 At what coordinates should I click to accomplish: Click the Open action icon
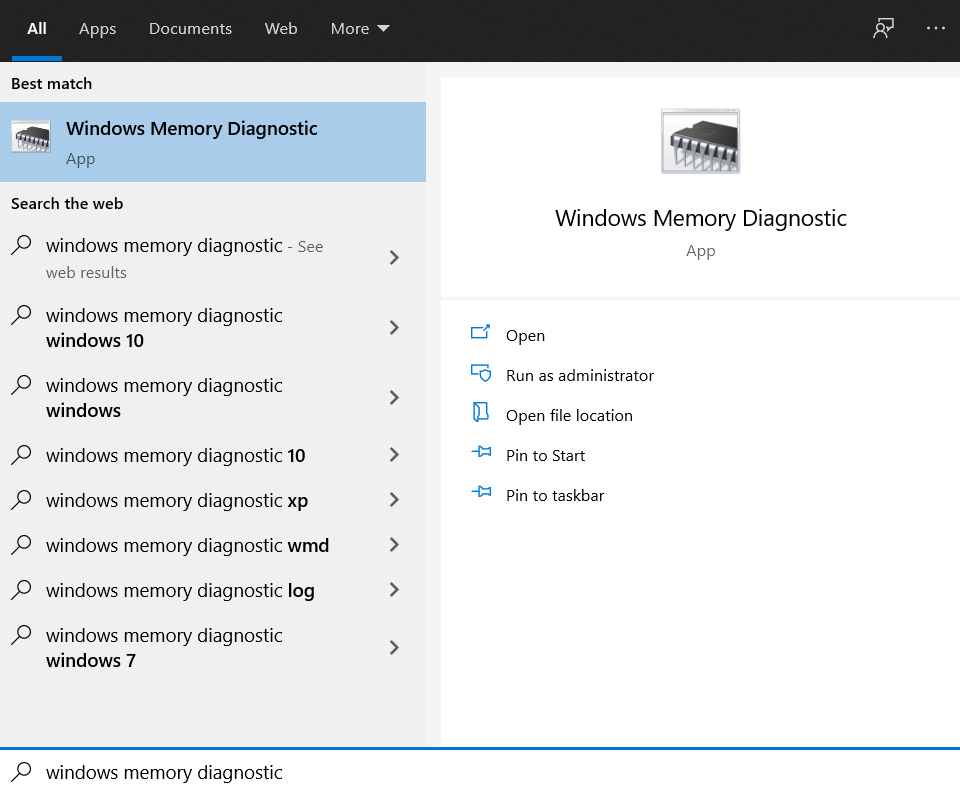(x=481, y=334)
